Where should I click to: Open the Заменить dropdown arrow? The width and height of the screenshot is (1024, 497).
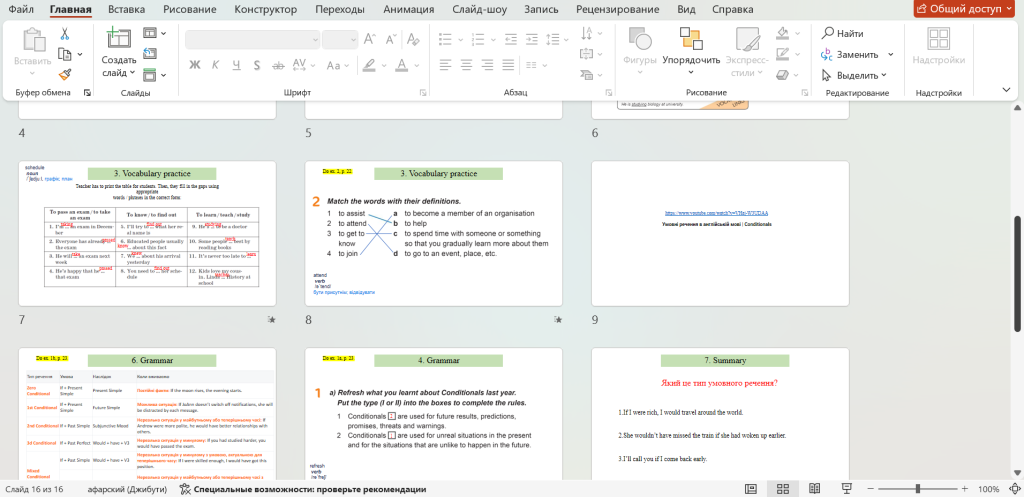[x=889, y=55]
